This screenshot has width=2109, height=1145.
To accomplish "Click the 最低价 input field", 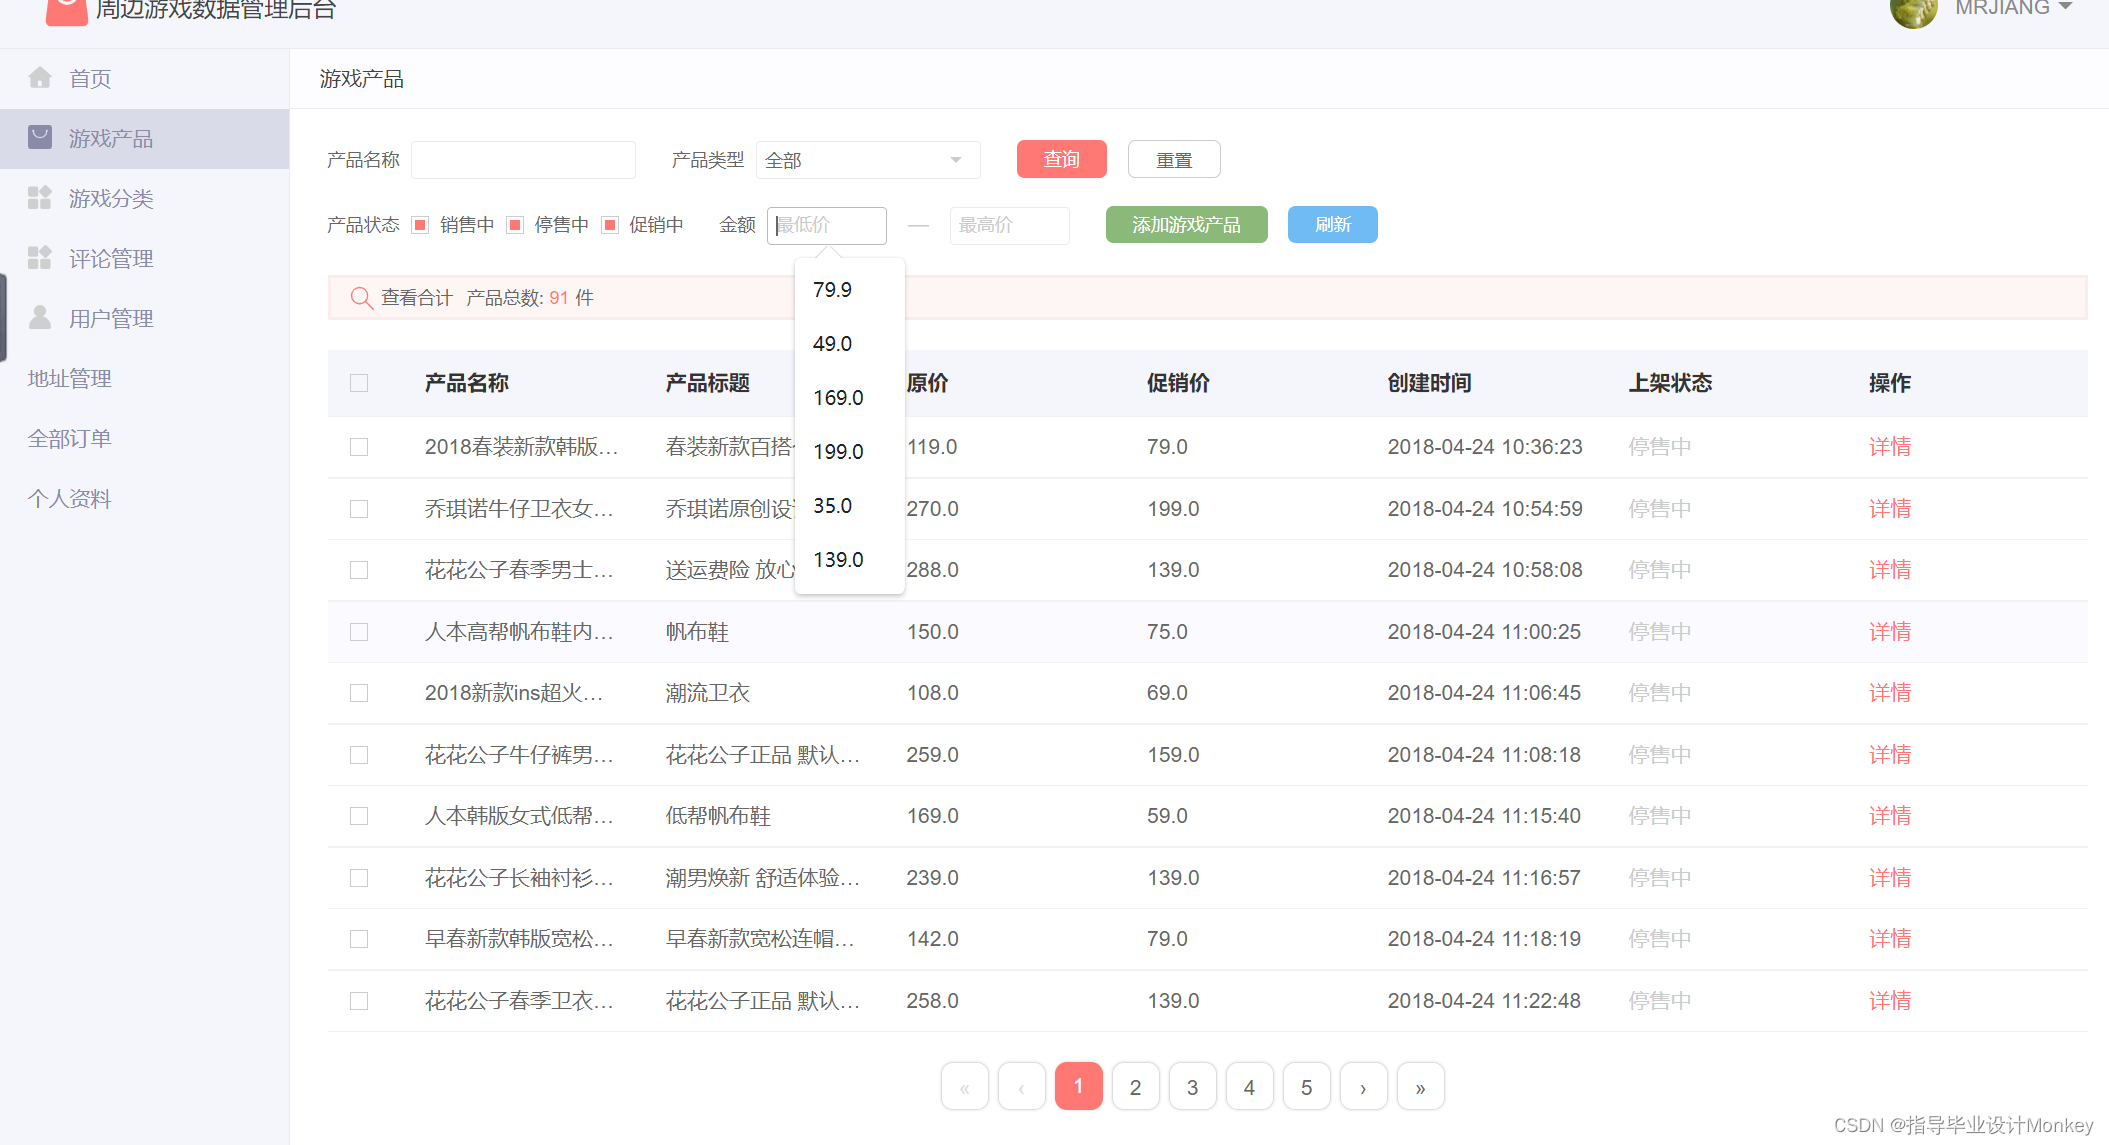I will pos(827,225).
